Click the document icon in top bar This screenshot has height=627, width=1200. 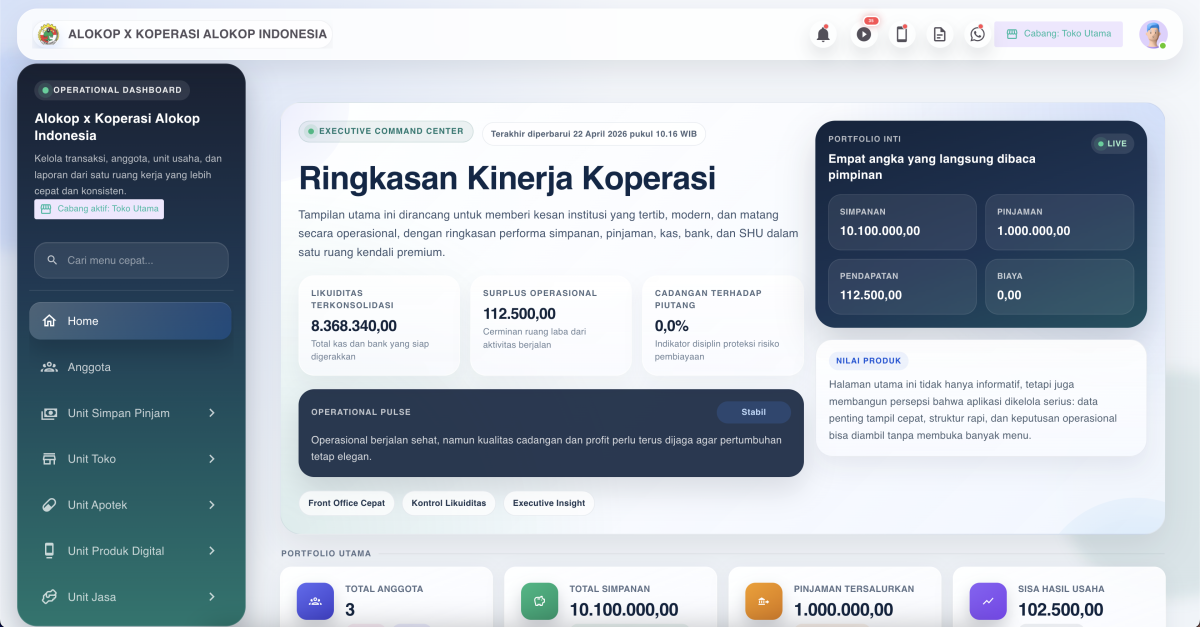click(x=939, y=34)
